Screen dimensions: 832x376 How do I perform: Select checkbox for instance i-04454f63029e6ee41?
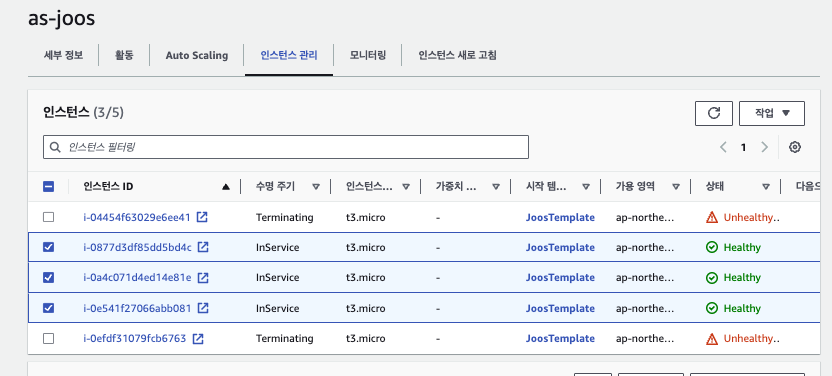(x=48, y=217)
